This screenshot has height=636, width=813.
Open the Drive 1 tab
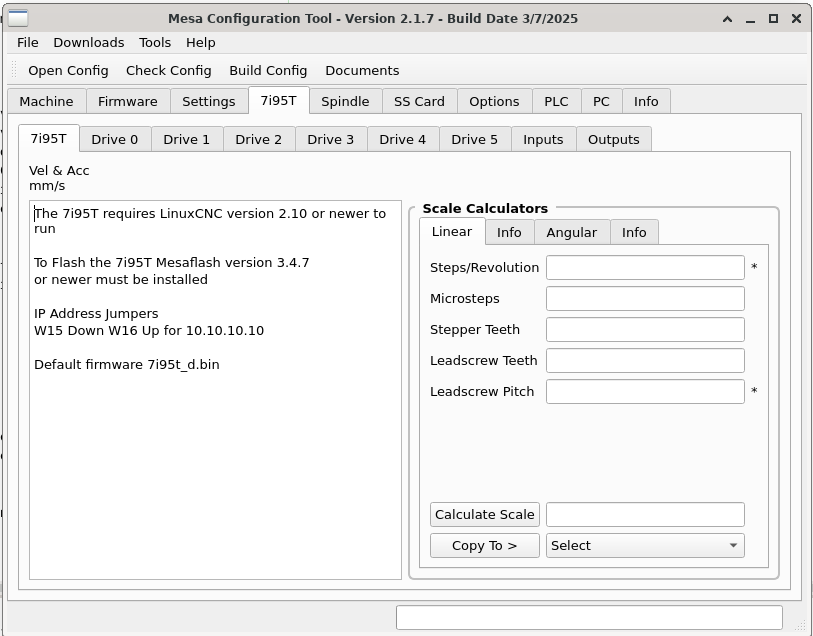(x=187, y=139)
